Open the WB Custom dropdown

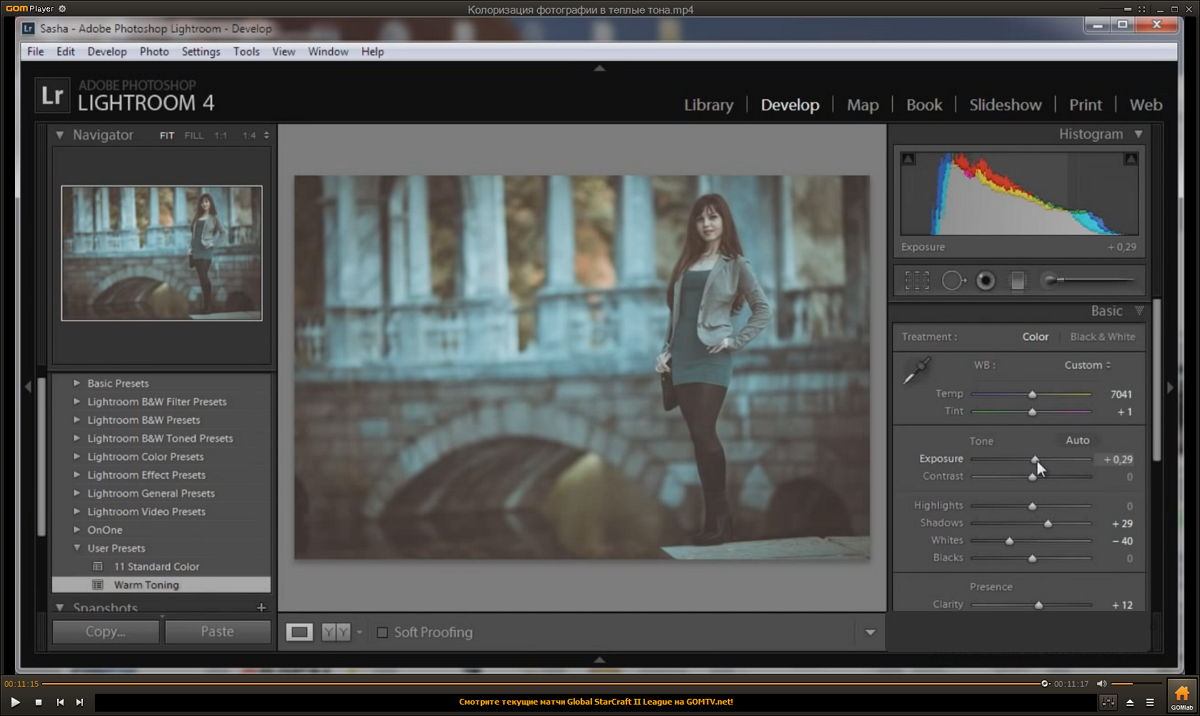(1087, 365)
